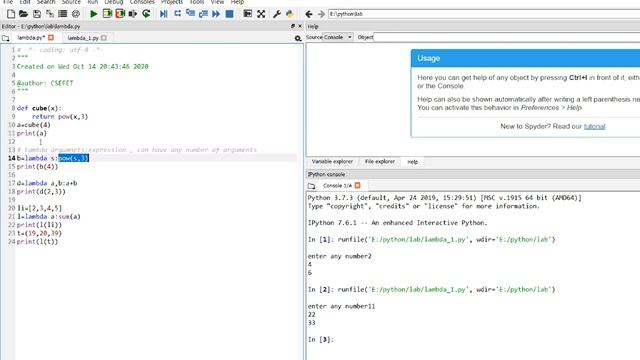Image resolution: width=640 pixels, height=360 pixels.
Task: Open the View menu
Action: (217, 2)
